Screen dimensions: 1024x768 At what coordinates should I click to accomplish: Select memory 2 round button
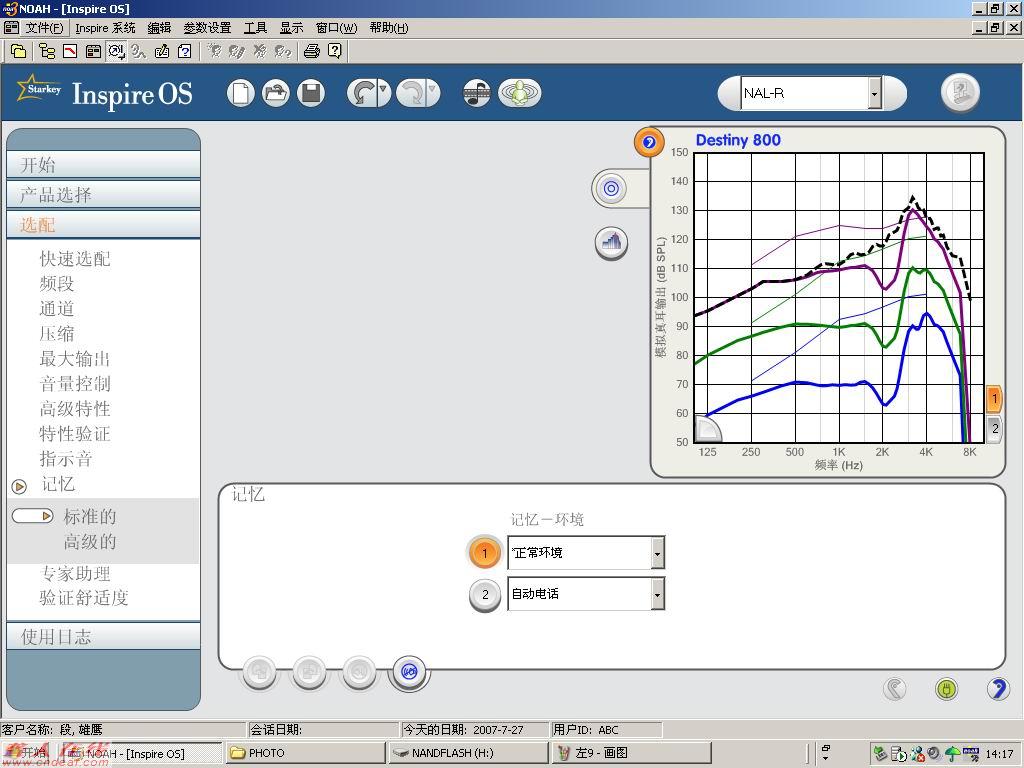[485, 594]
